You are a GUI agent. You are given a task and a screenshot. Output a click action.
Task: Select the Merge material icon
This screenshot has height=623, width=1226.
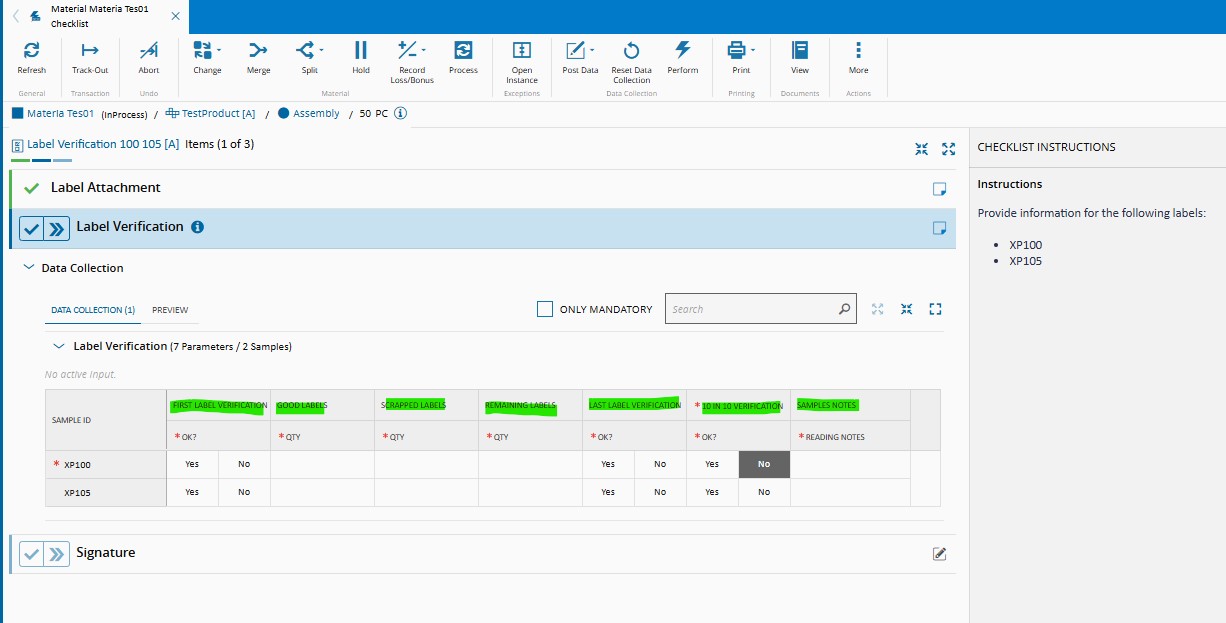(x=258, y=51)
